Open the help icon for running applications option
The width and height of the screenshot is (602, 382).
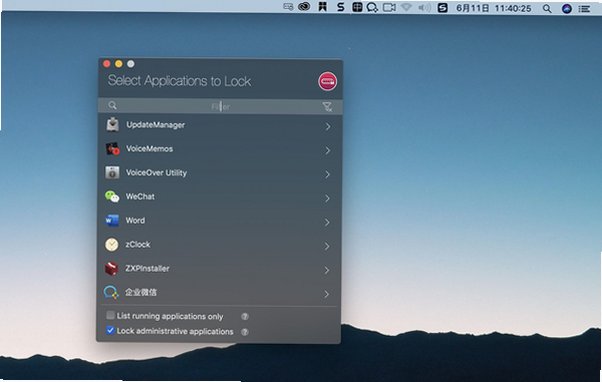245,317
